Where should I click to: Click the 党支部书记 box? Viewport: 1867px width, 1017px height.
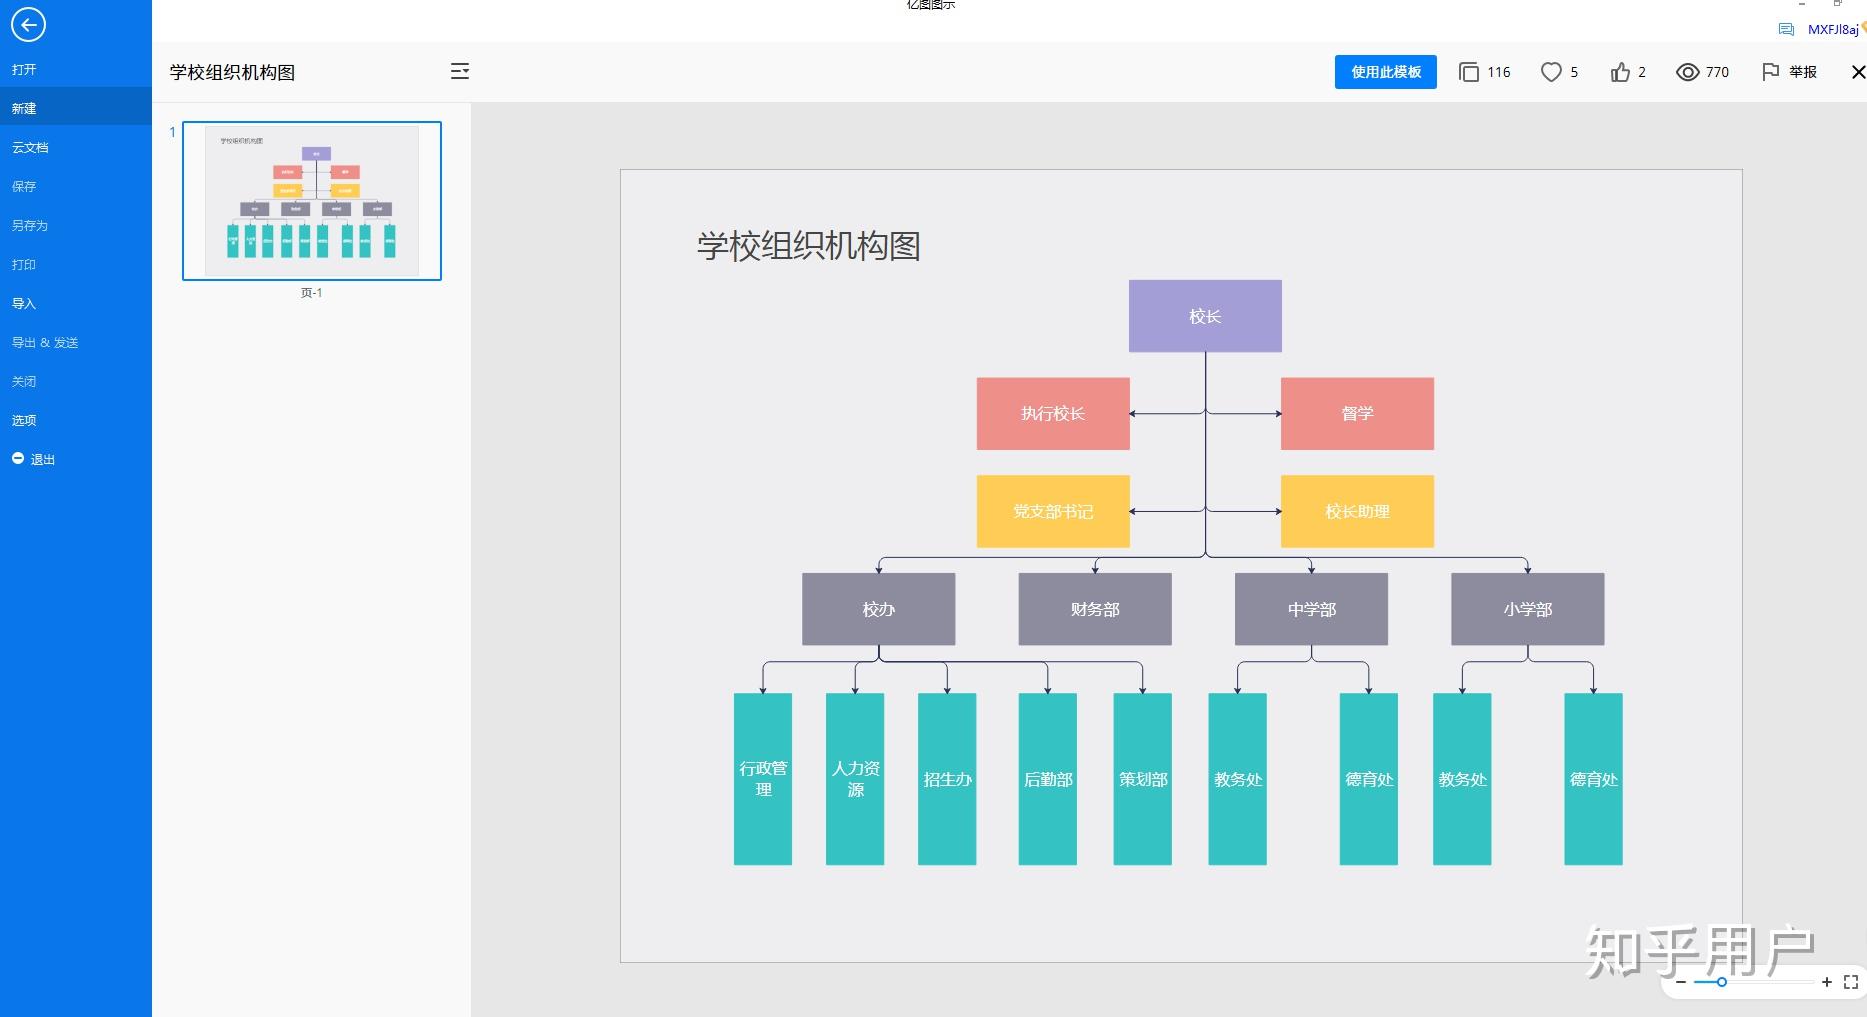1053,511
